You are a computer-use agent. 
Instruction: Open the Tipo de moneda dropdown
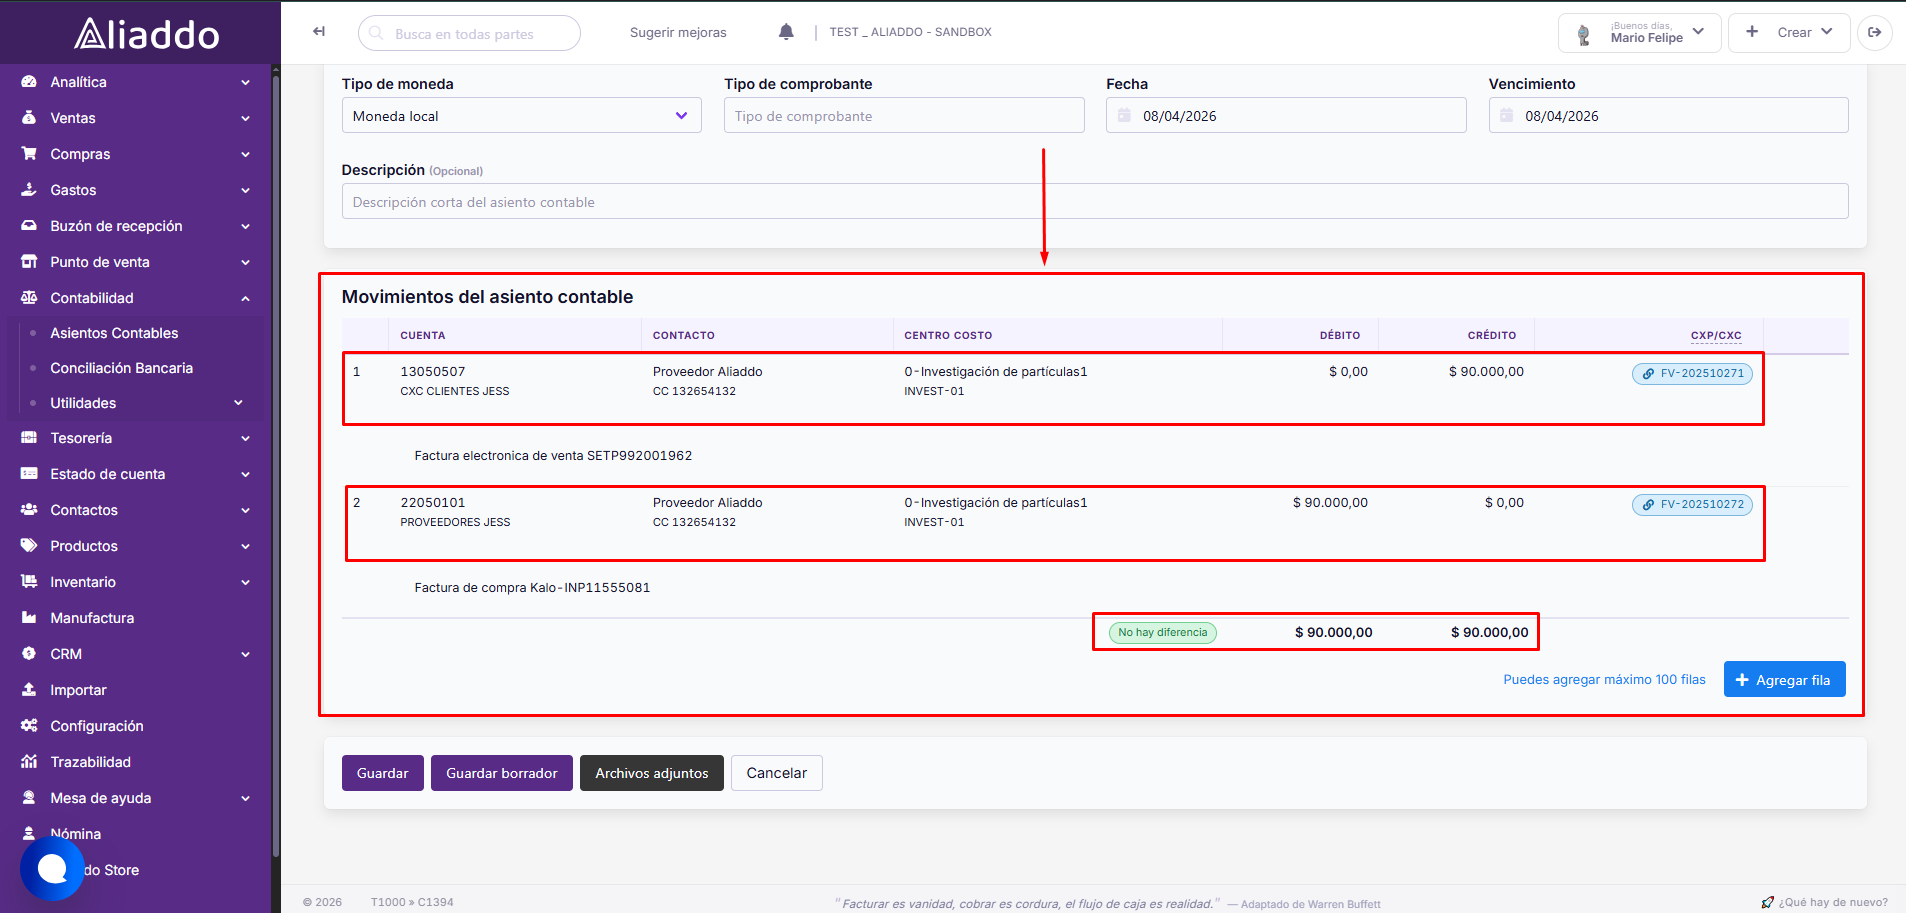click(x=521, y=116)
